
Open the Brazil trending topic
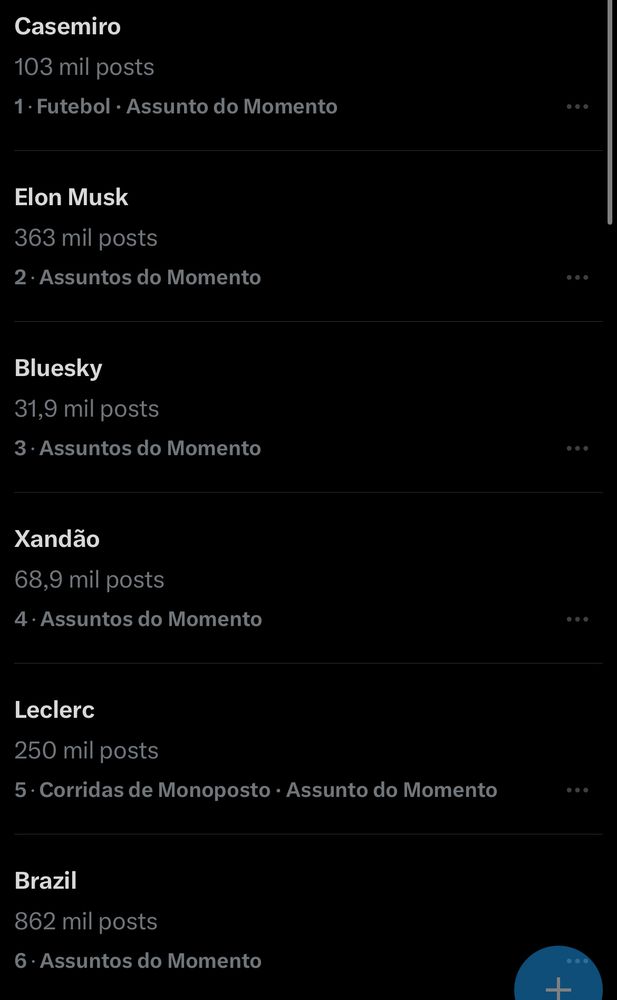click(46, 881)
